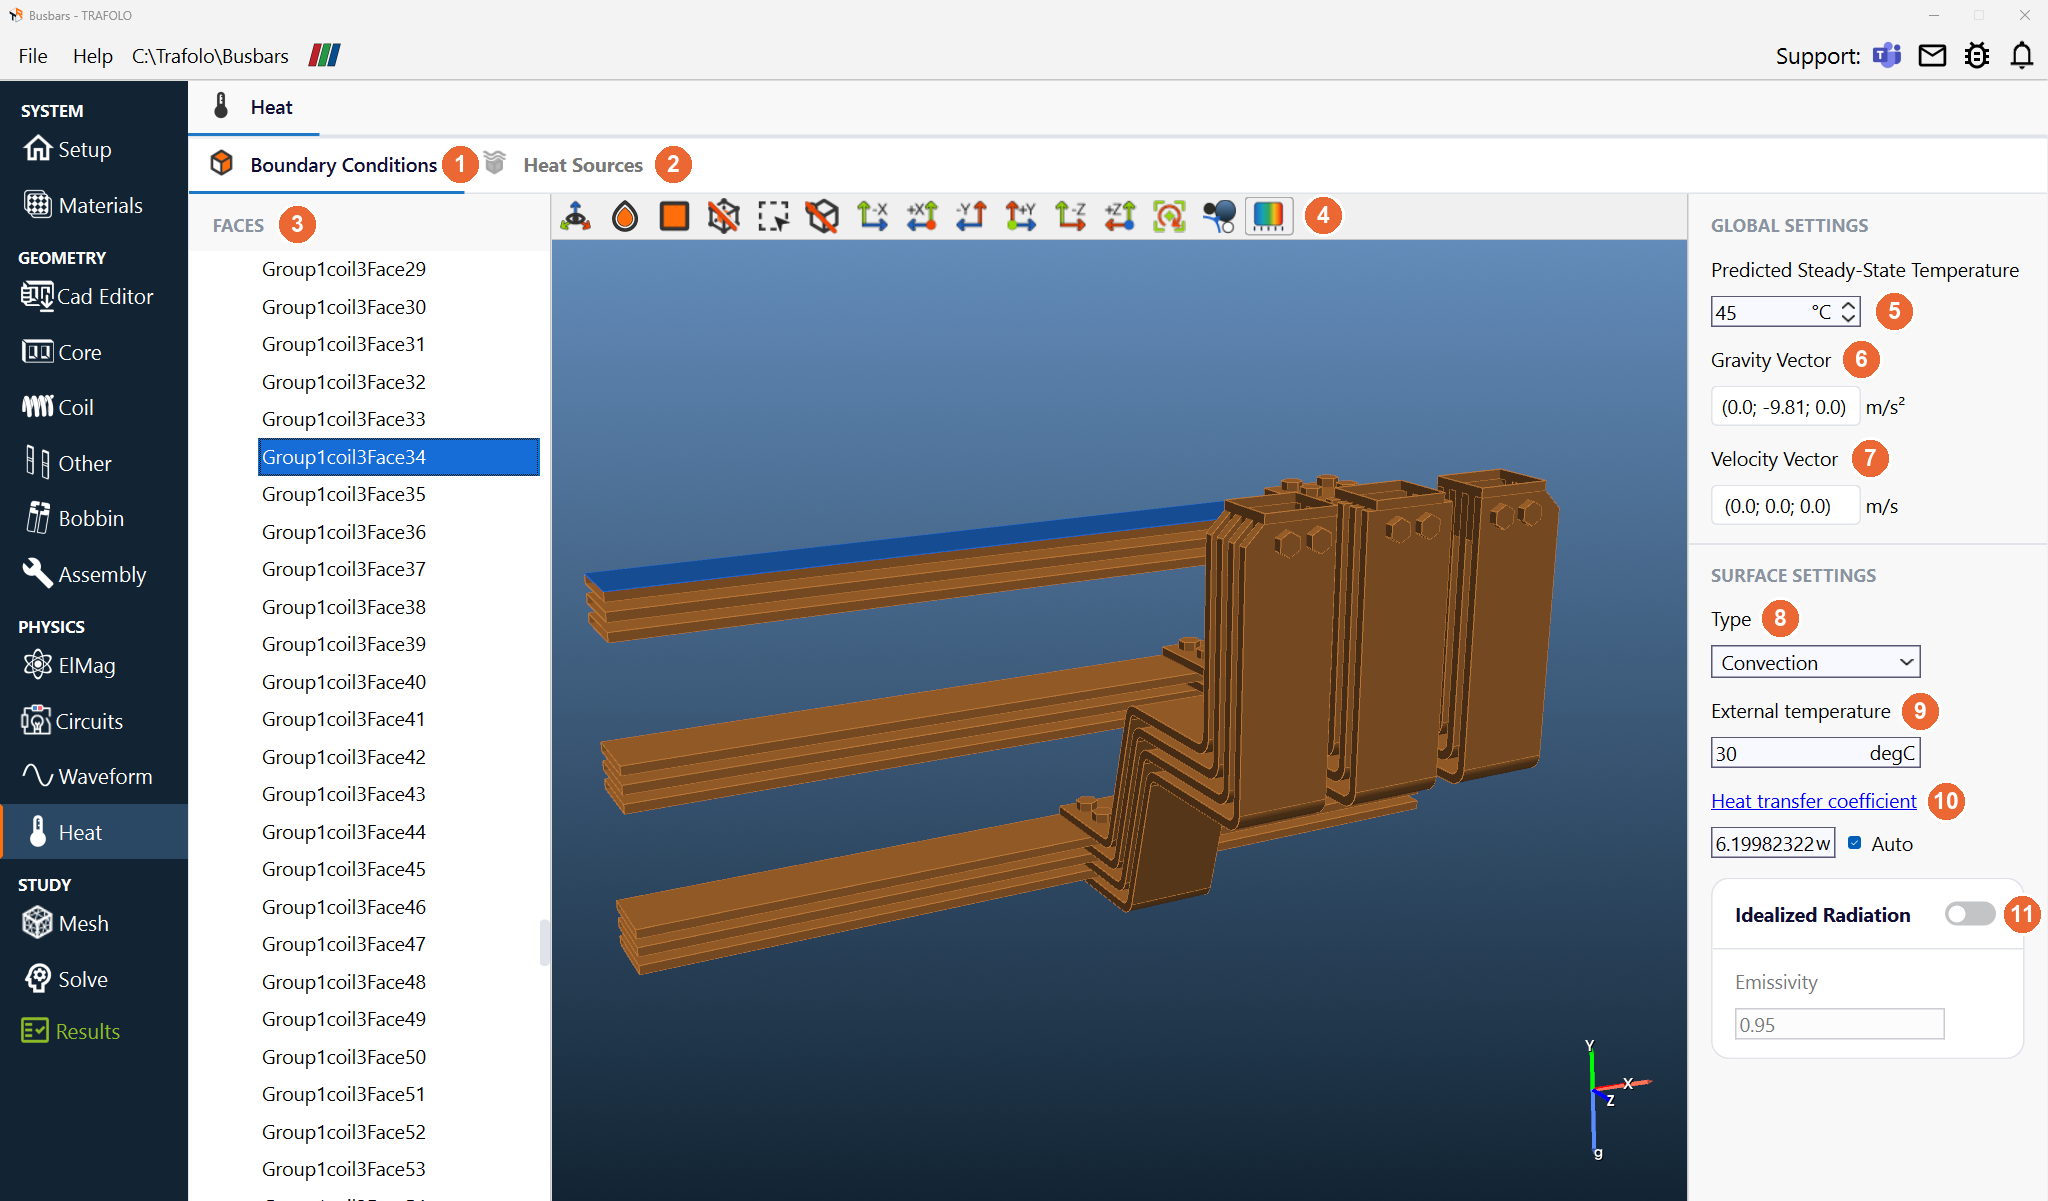Click the spheres rendering mode icon

tap(1219, 216)
